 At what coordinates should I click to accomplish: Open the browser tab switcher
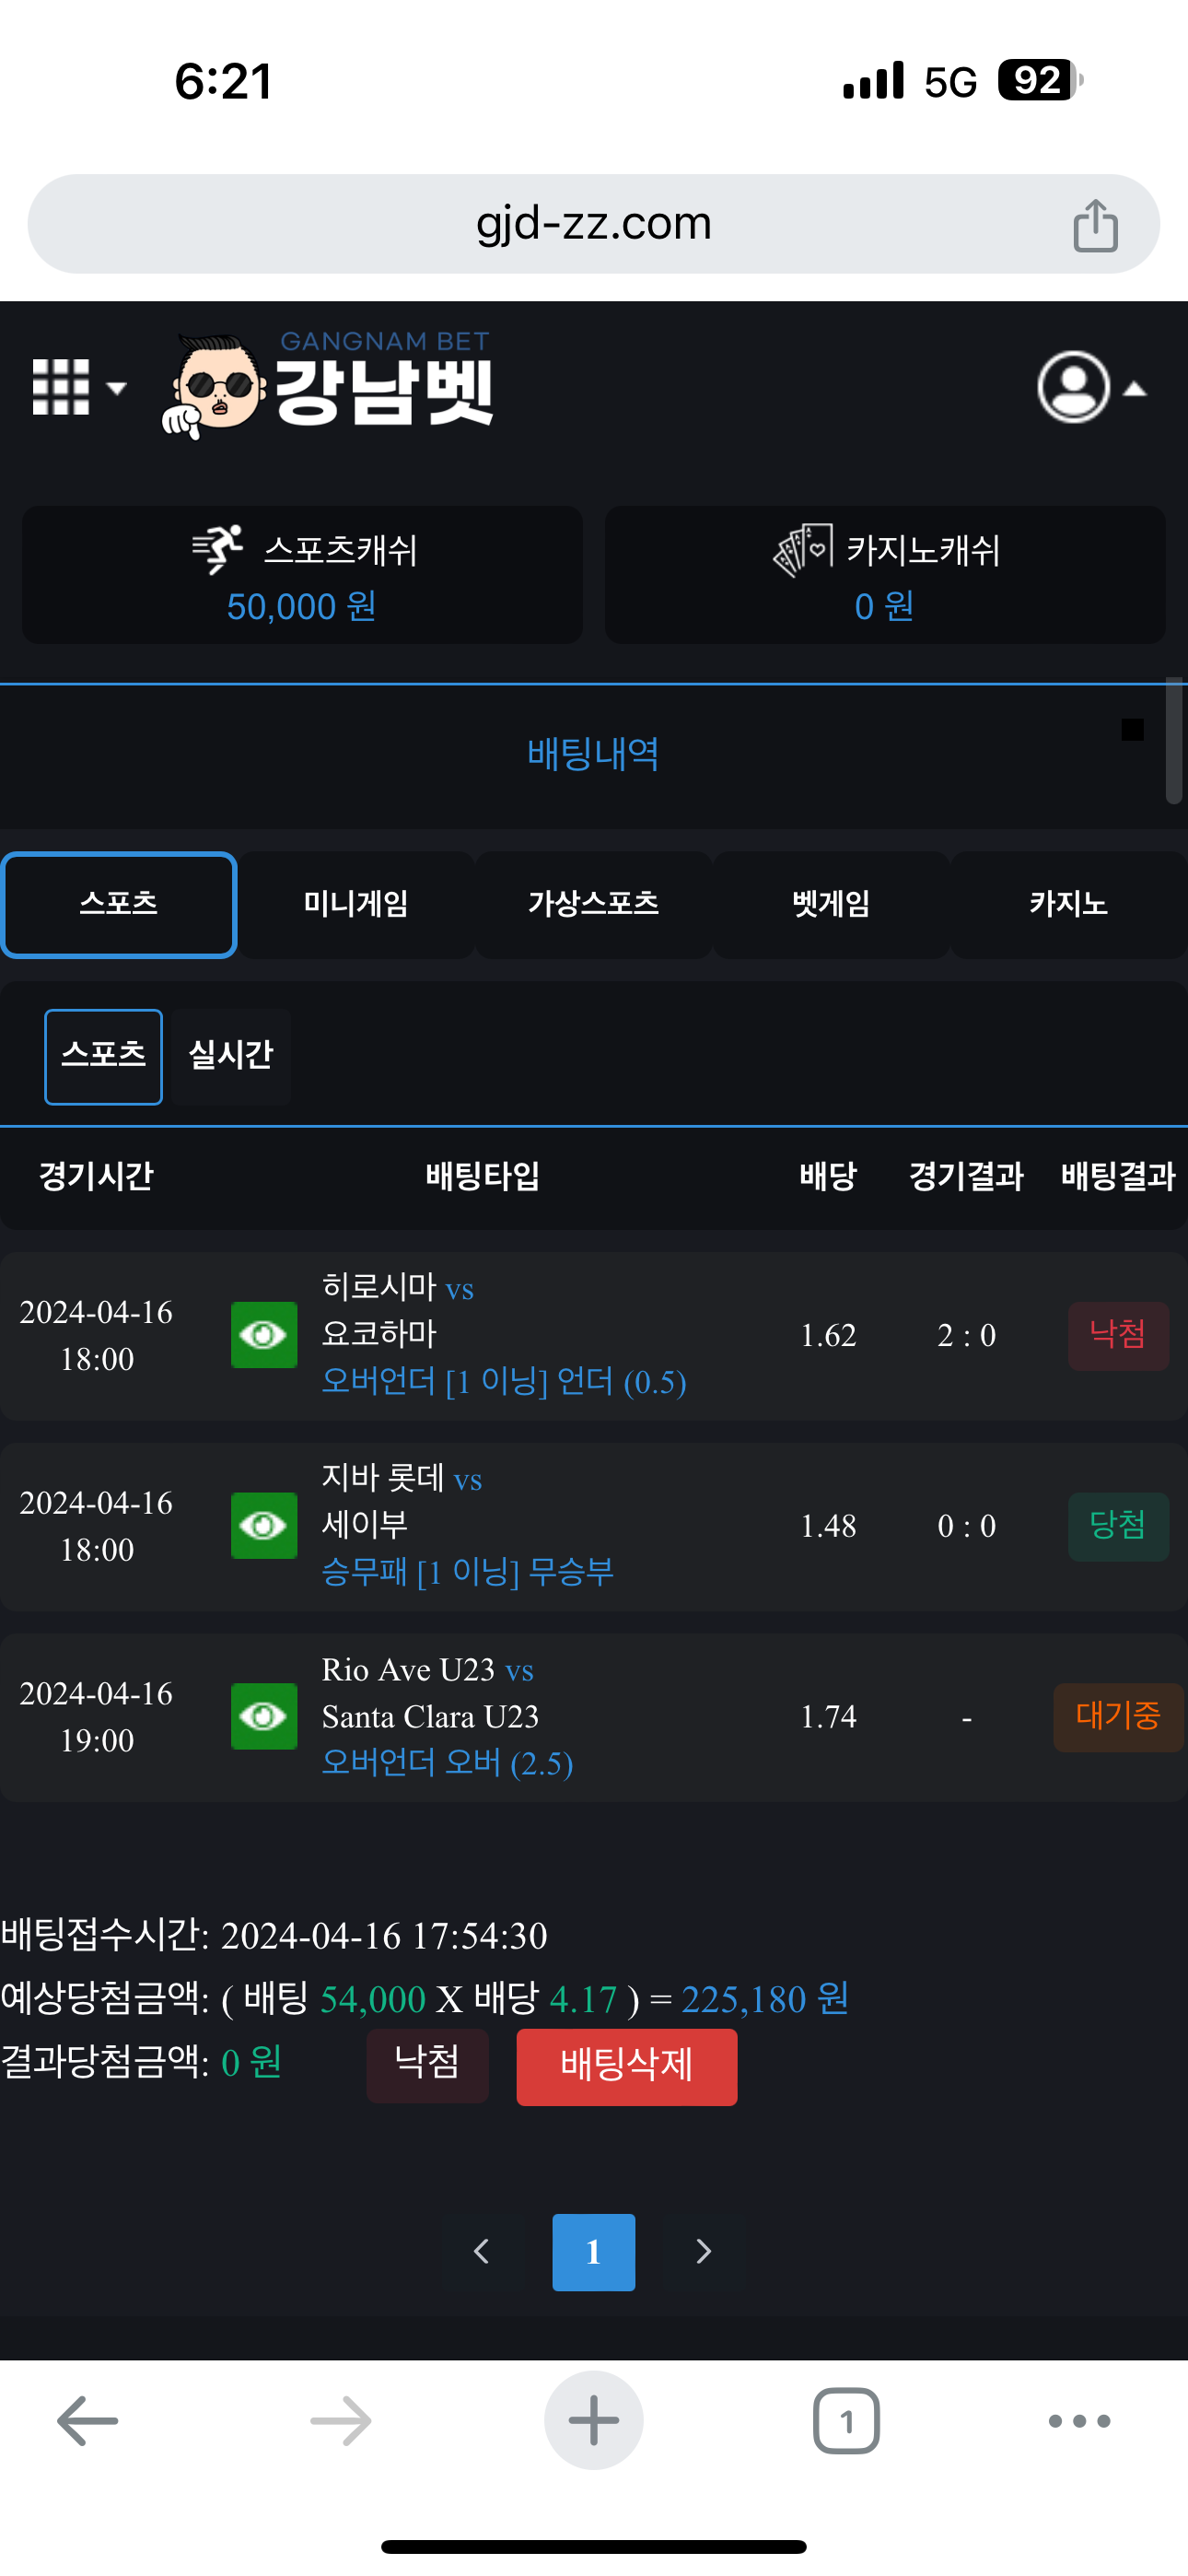846,2421
